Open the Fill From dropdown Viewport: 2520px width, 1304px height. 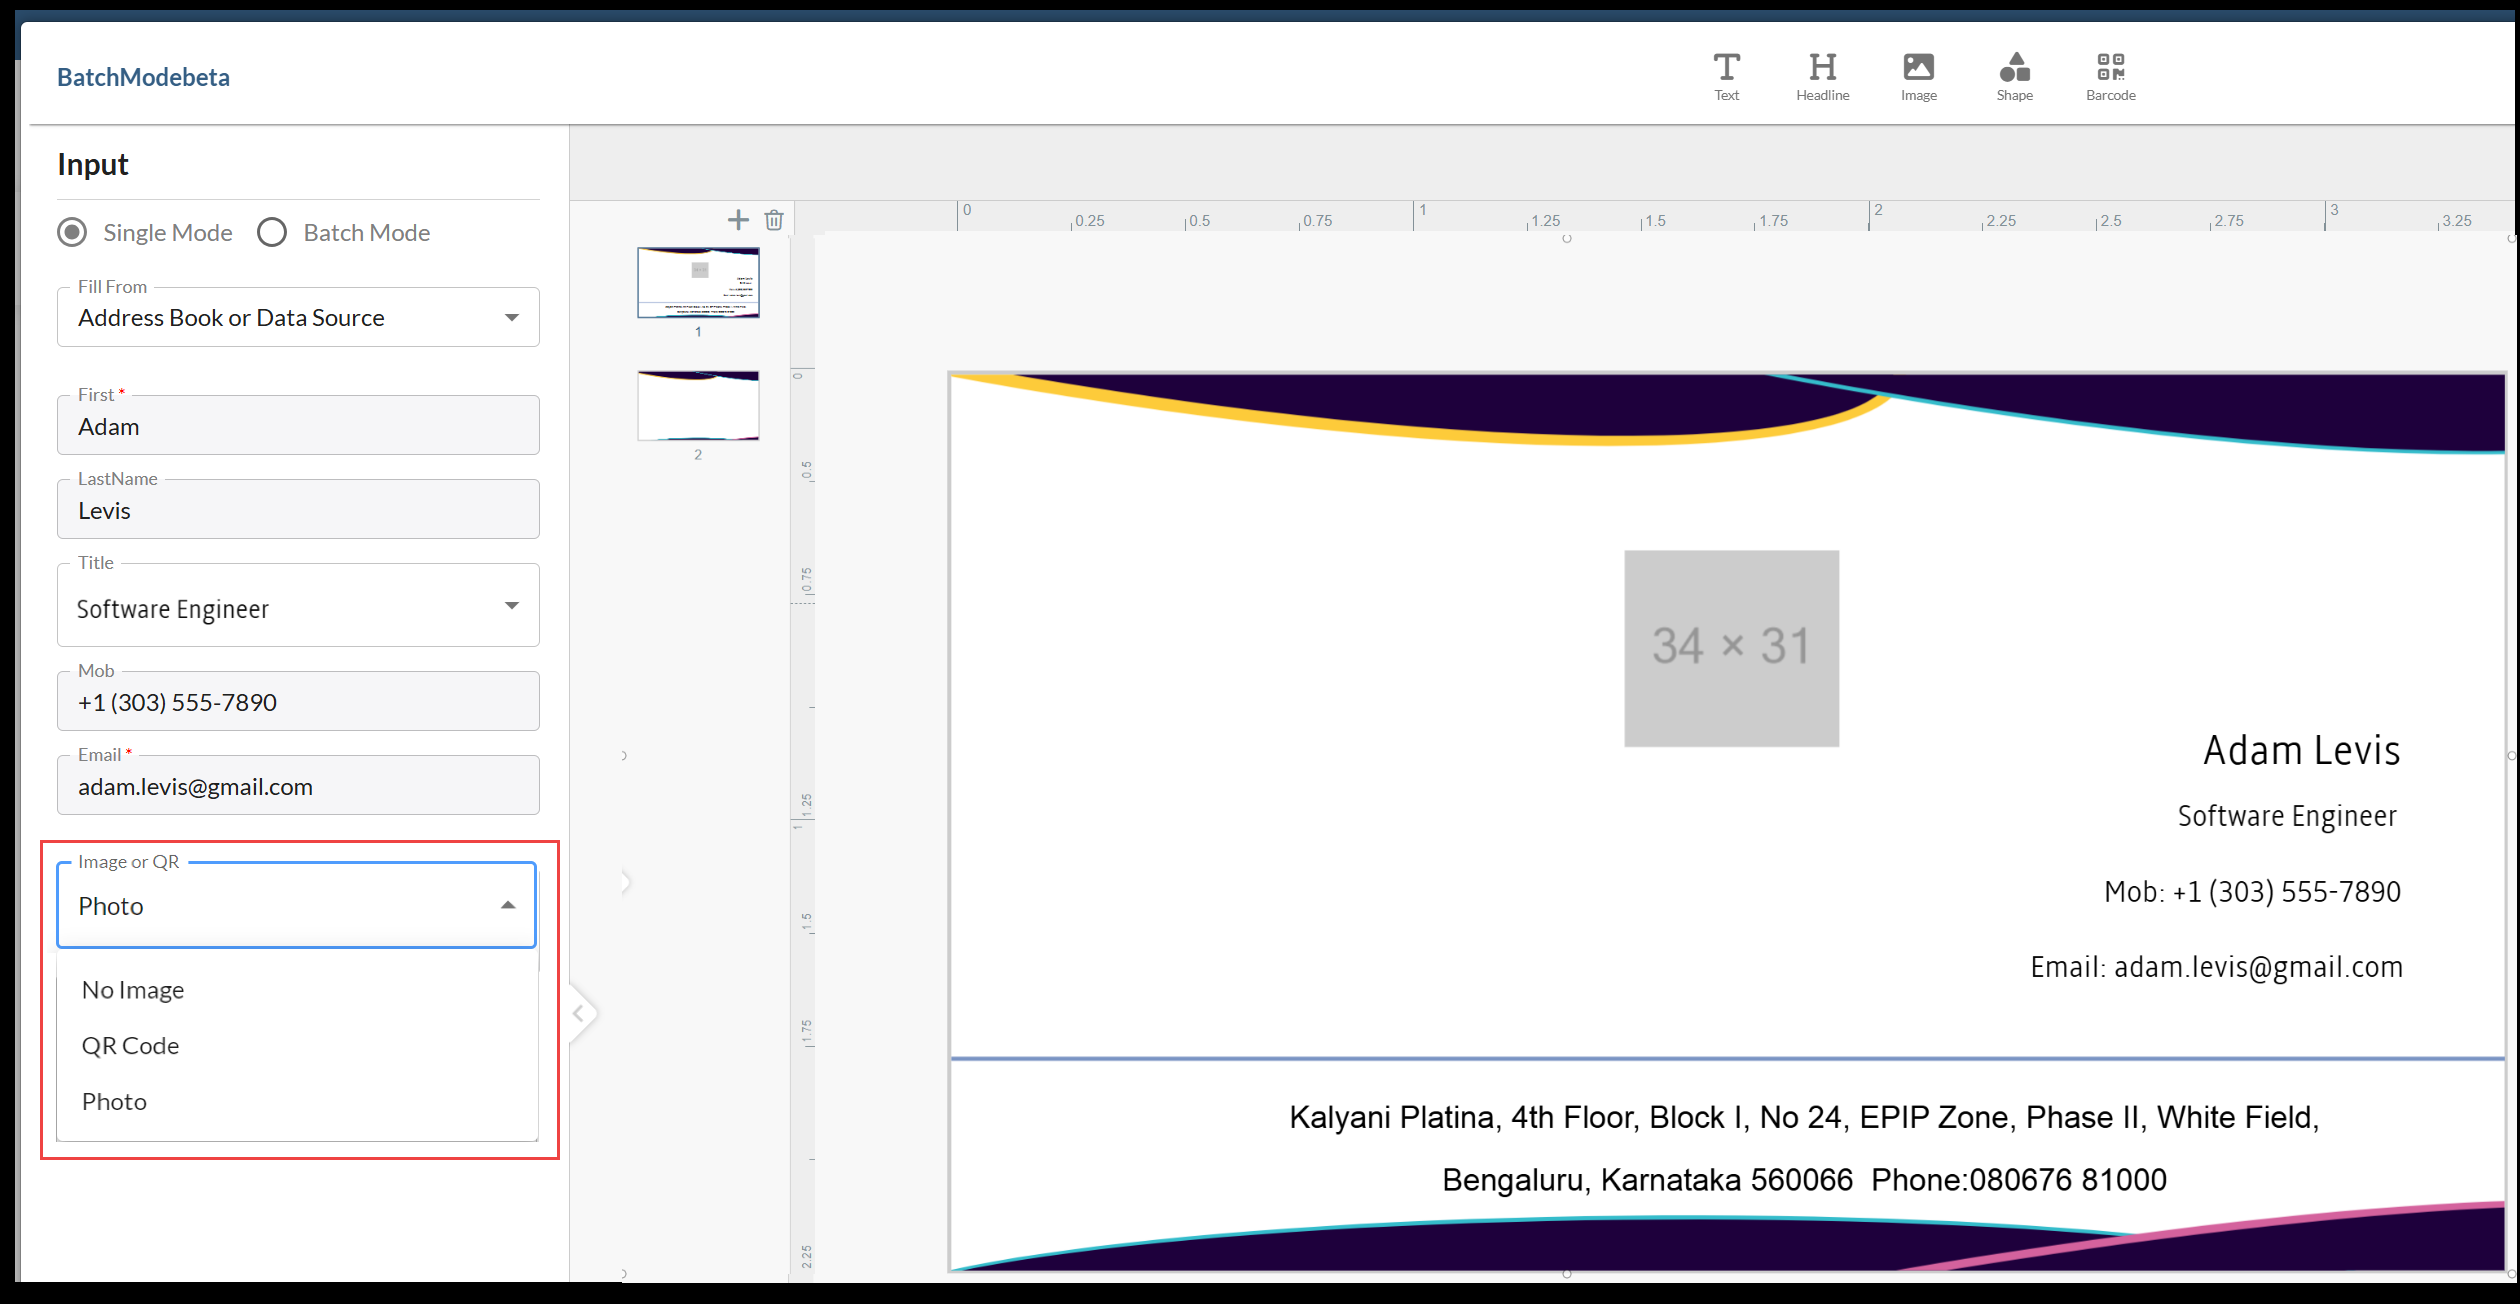click(x=298, y=318)
